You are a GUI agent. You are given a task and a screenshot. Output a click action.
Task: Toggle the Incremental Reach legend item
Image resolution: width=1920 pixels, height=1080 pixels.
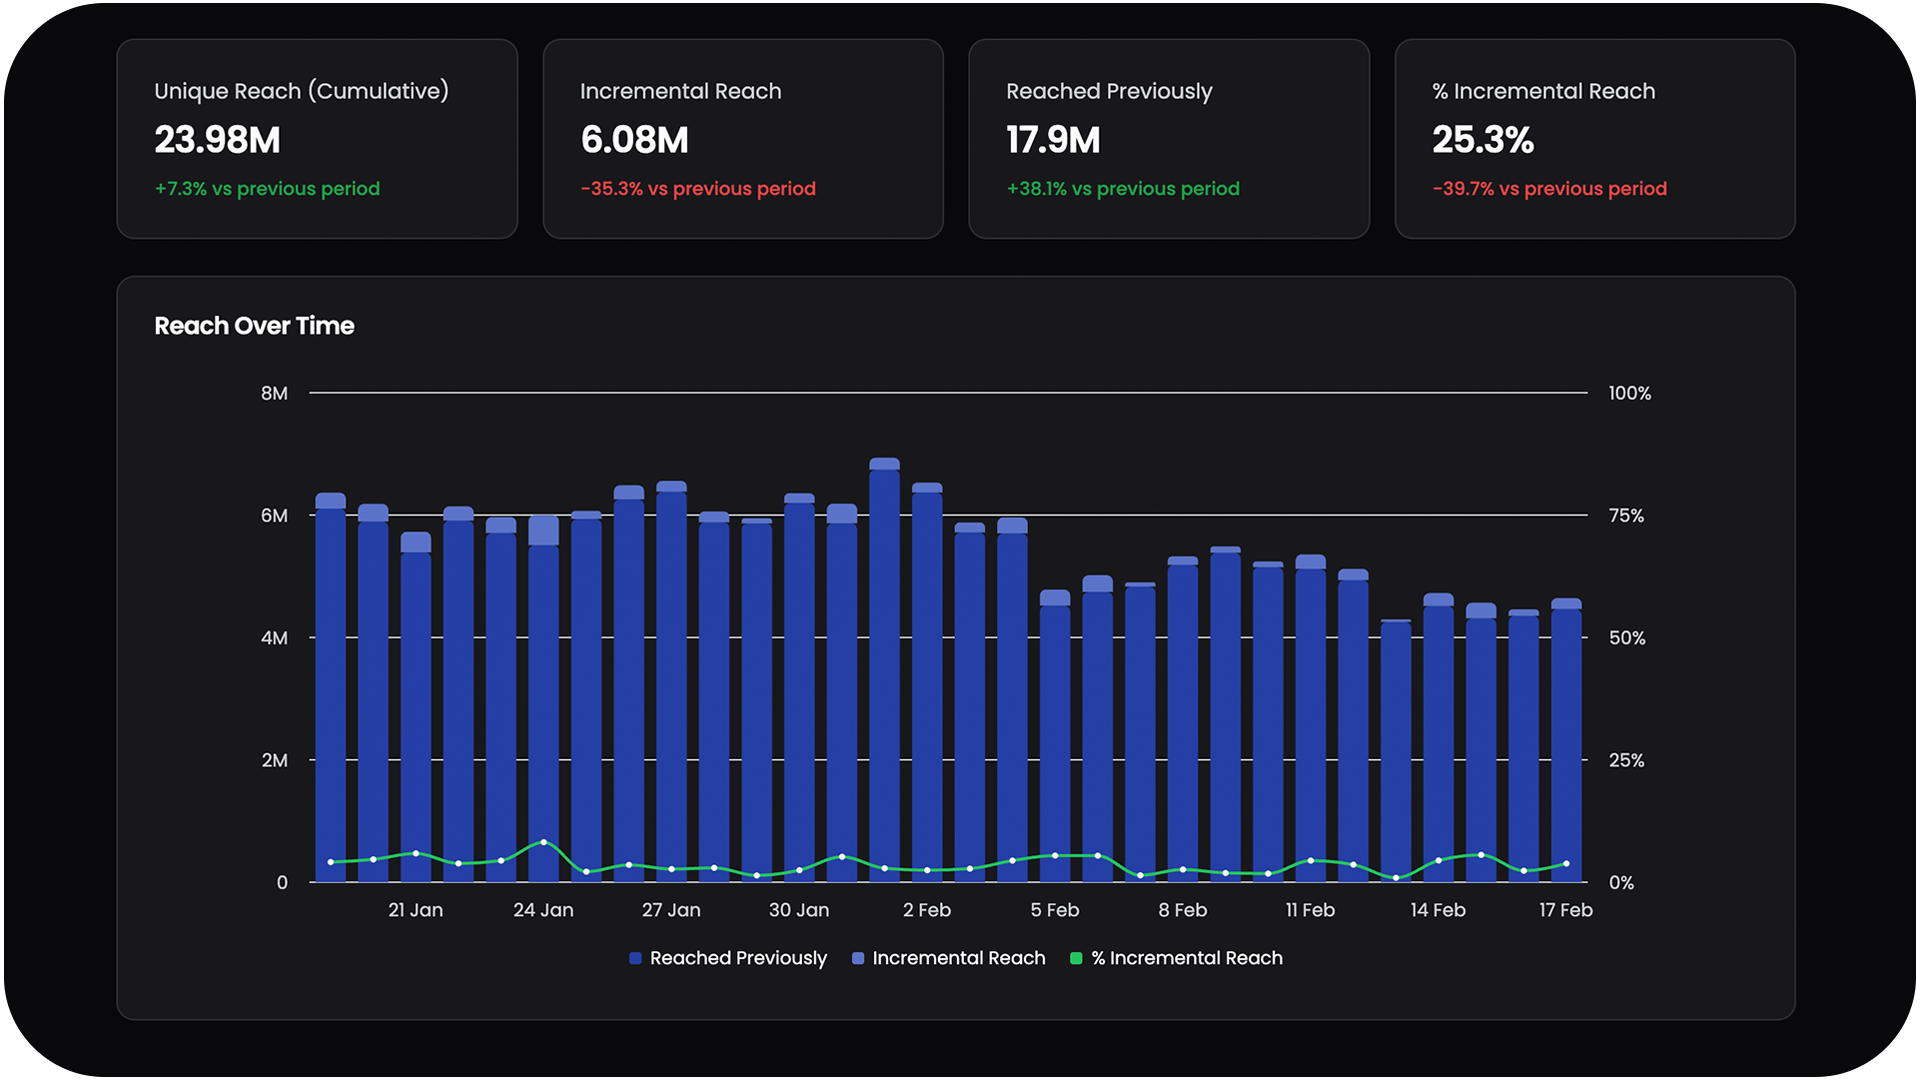tap(958, 958)
